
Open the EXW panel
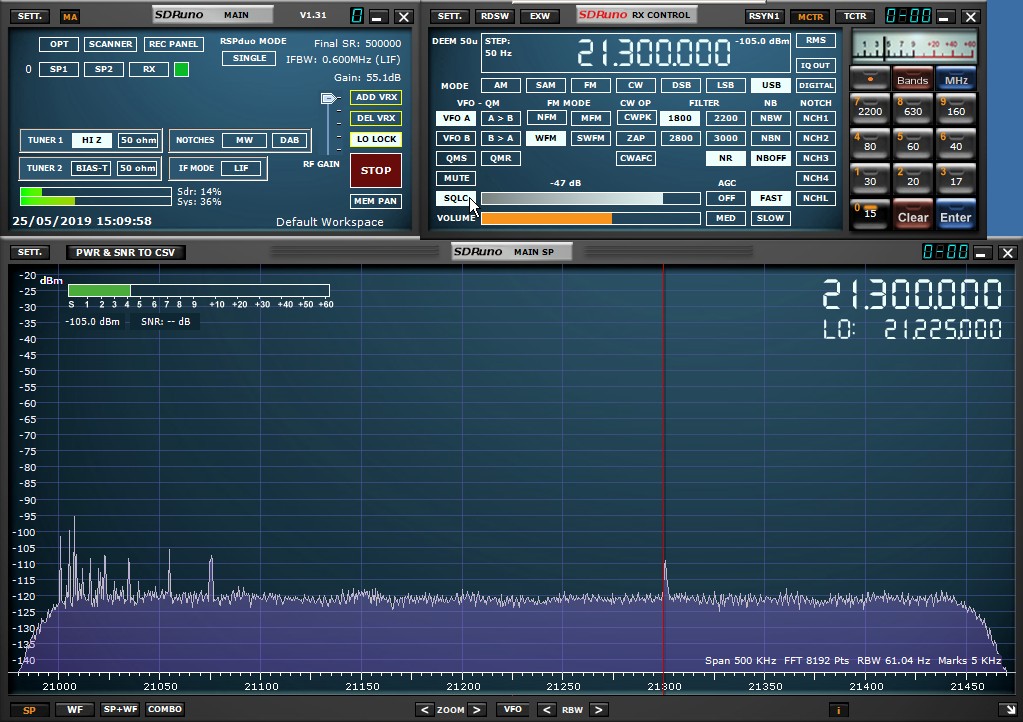click(x=540, y=16)
